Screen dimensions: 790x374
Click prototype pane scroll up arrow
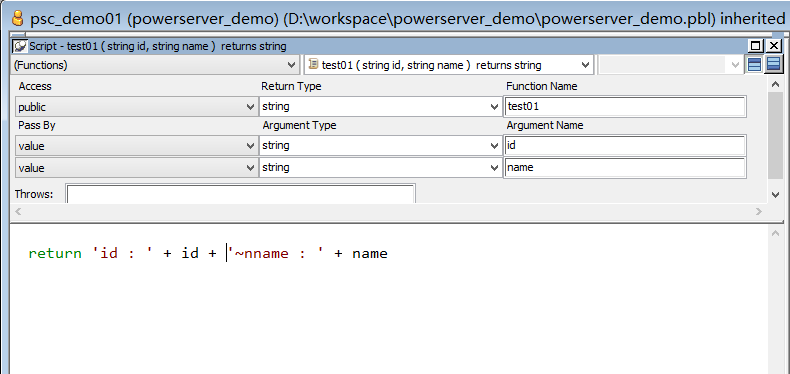(776, 85)
